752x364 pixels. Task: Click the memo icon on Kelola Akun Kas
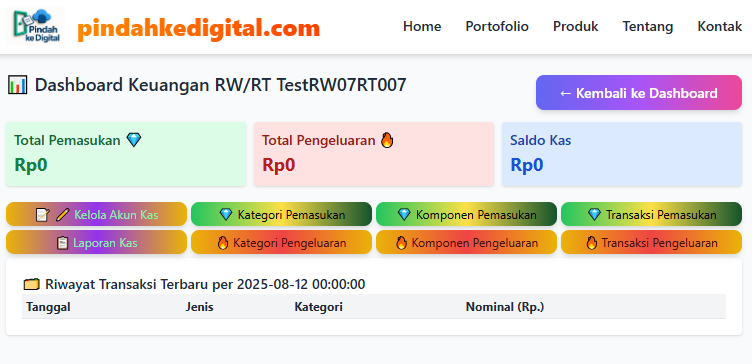tap(43, 215)
